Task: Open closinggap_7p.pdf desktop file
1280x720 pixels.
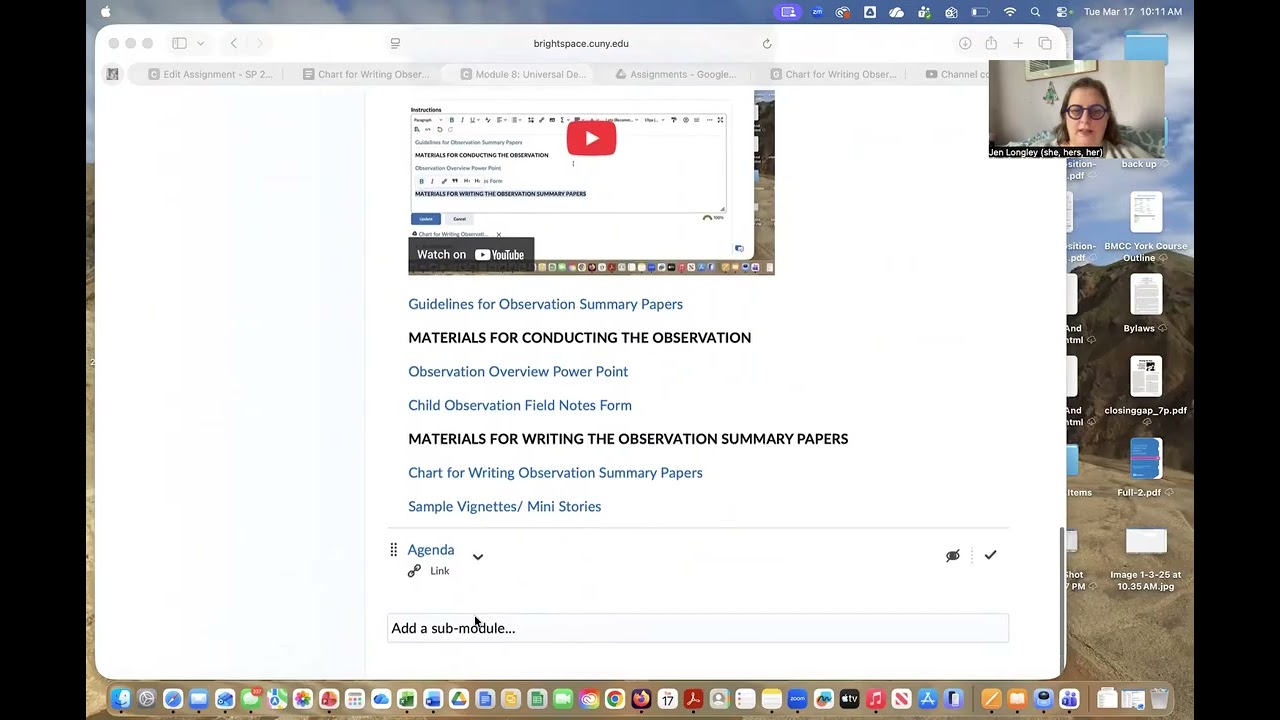Action: 1146,386
